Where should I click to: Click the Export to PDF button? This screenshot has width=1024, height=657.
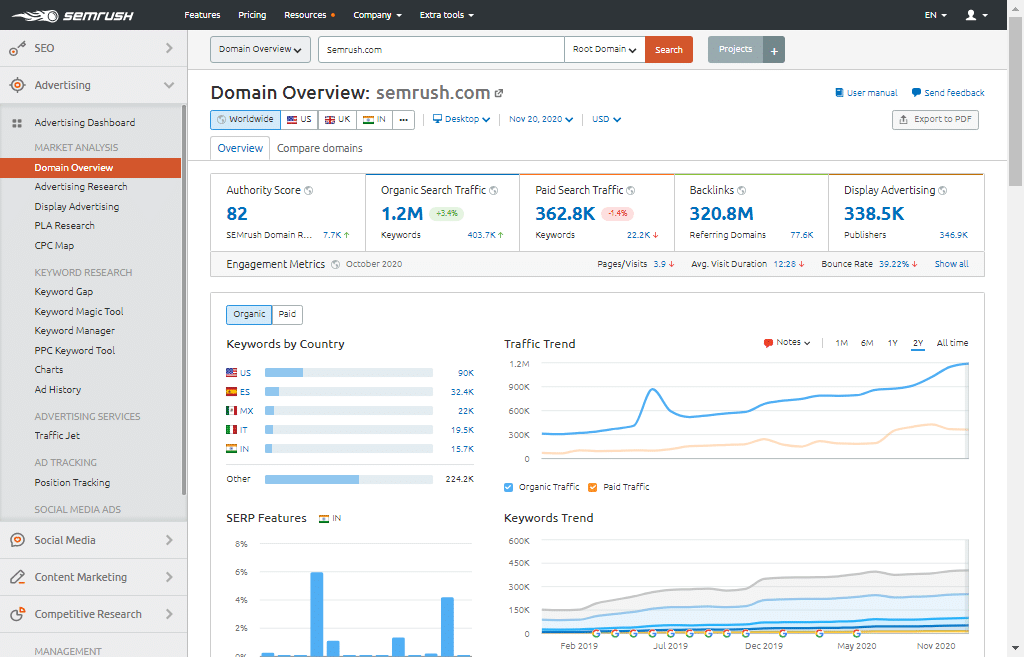coord(934,119)
